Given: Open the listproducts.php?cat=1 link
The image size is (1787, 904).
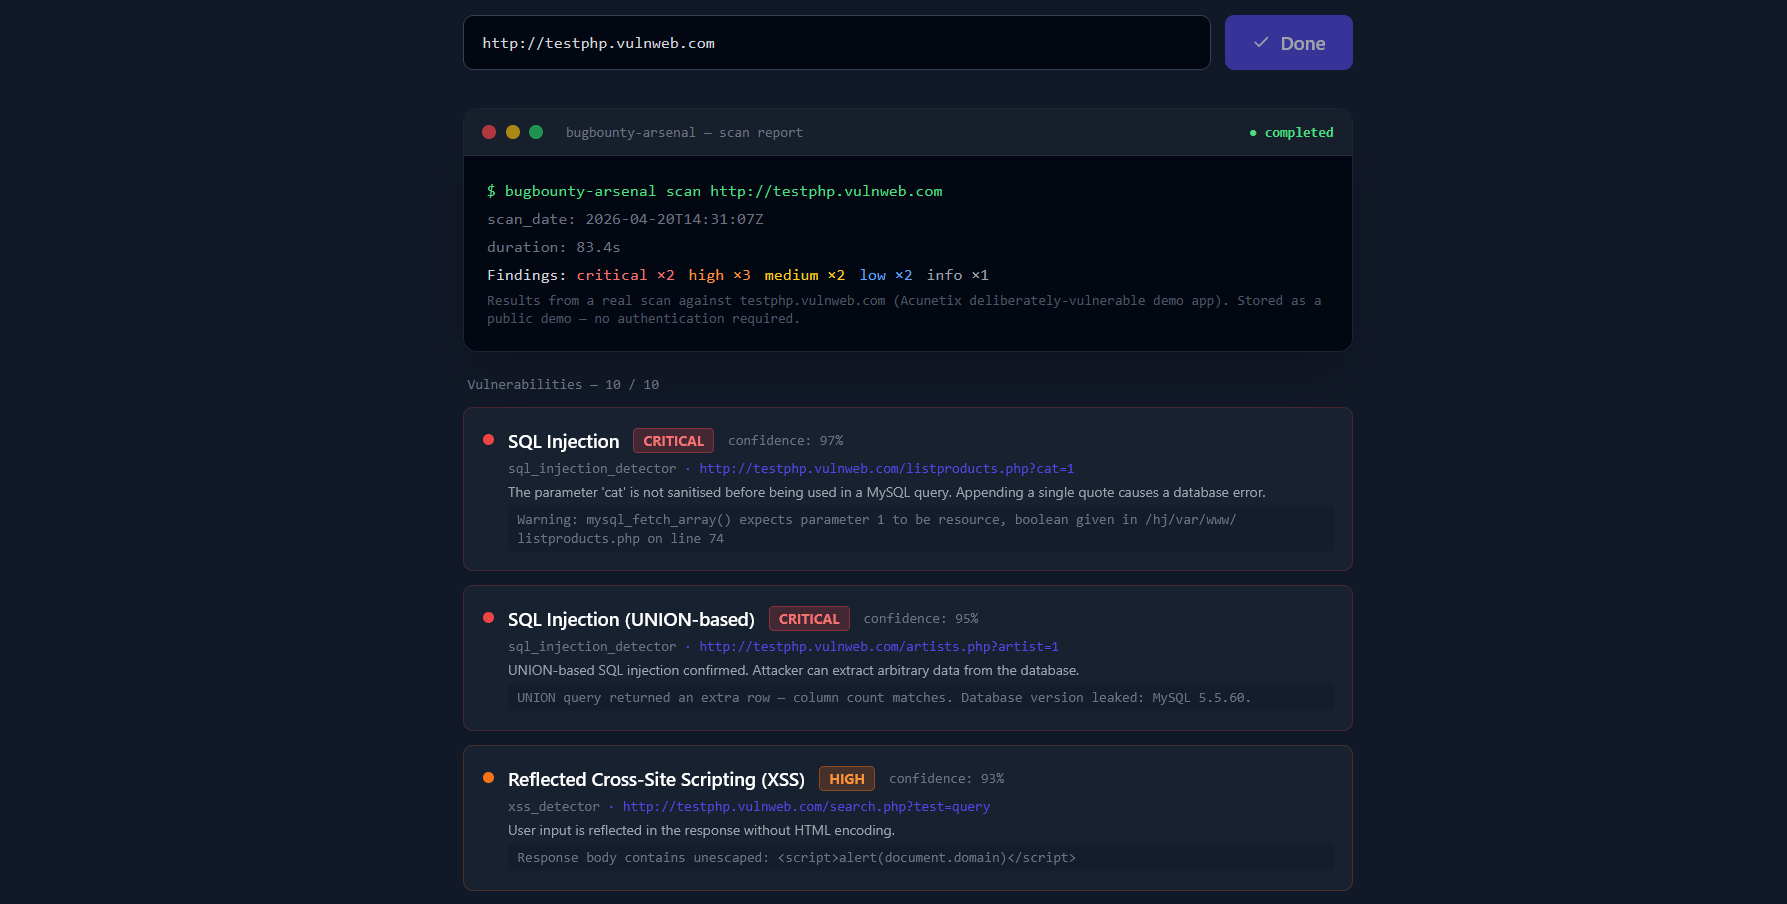Looking at the screenshot, I should coord(886,469).
